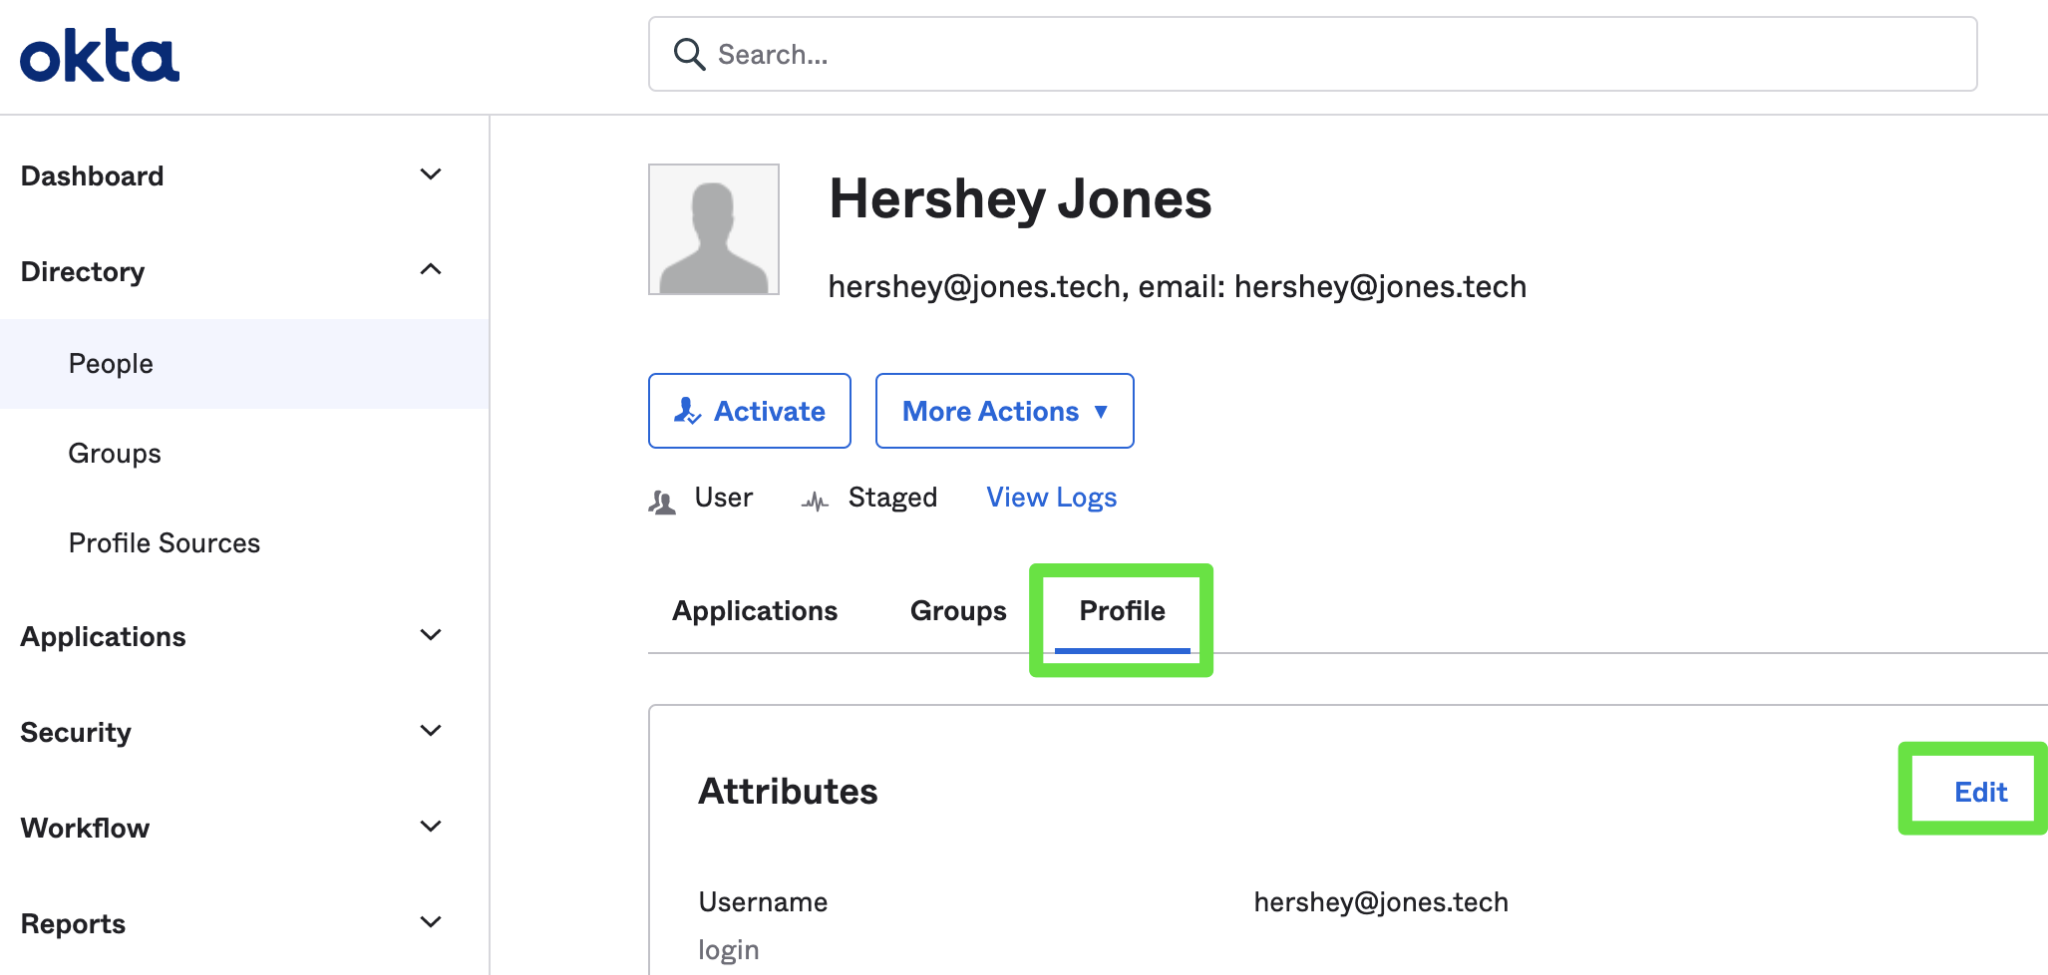Image resolution: width=2048 pixels, height=975 pixels.
Task: Click the Activate user icon
Action: (687, 411)
